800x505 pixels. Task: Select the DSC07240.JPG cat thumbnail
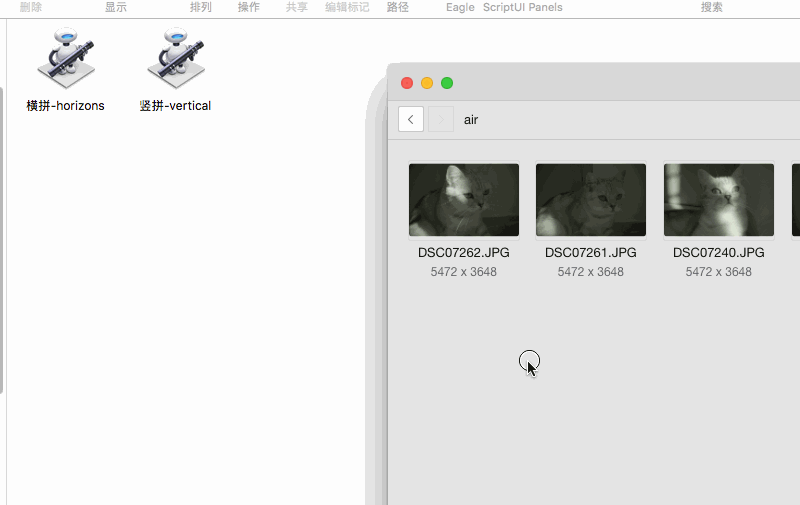coord(719,200)
